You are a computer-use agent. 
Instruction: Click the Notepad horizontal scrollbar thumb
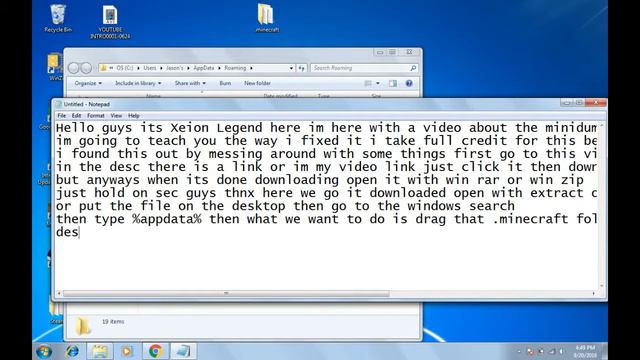226,293
